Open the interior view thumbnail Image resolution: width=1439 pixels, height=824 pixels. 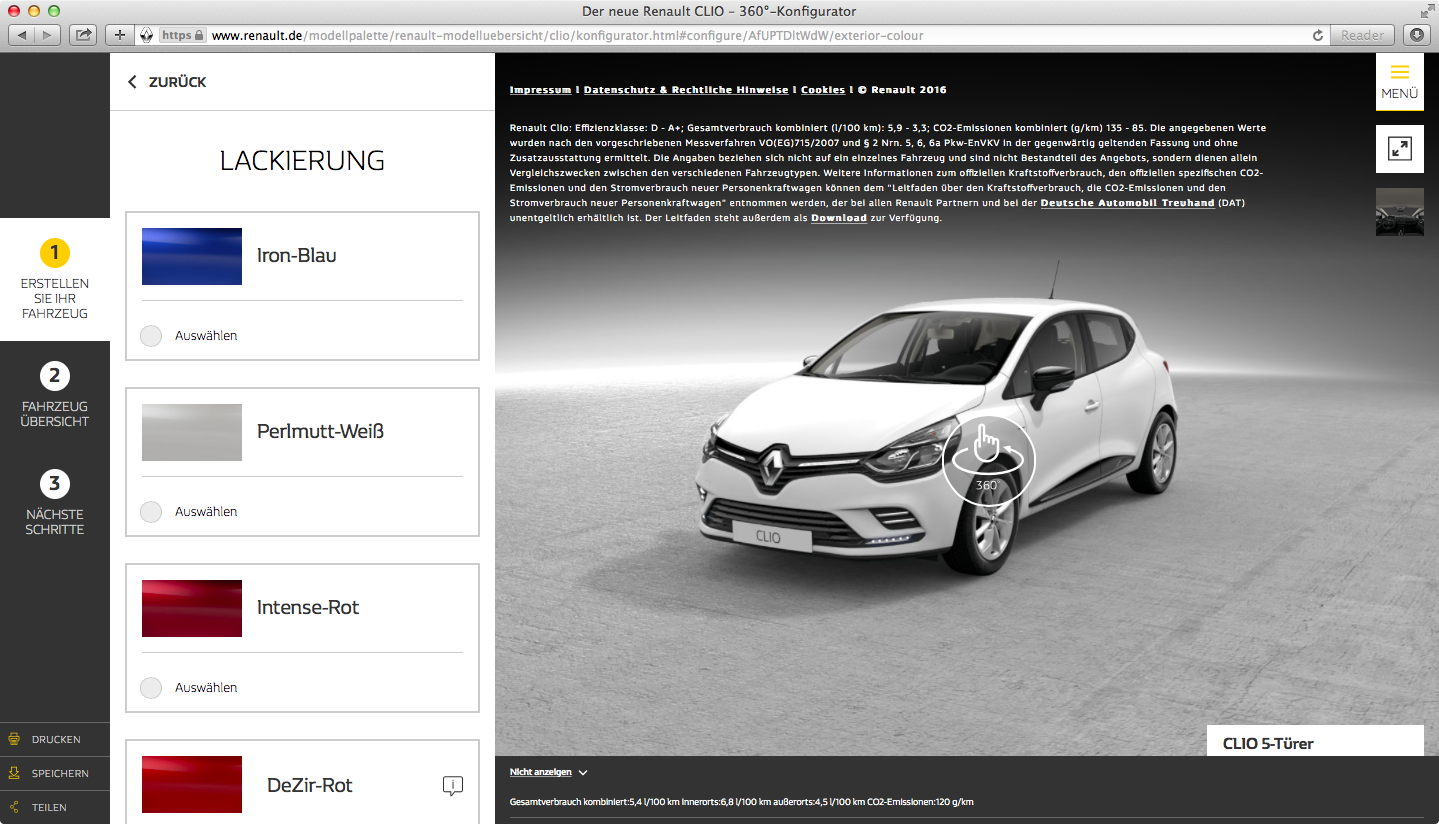pos(1399,212)
